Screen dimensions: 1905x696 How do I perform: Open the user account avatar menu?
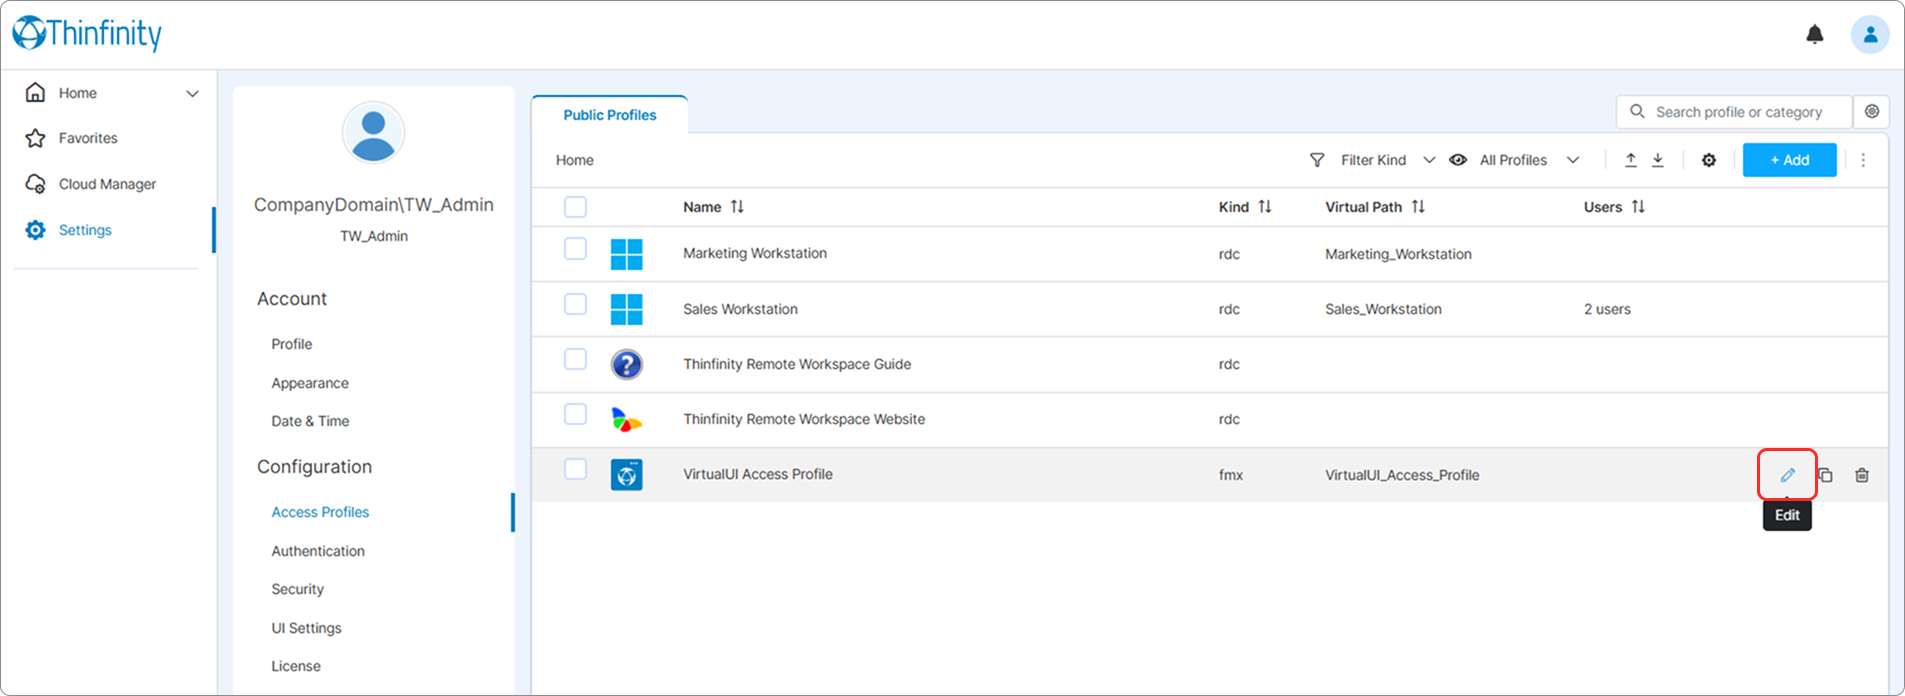pos(1870,35)
